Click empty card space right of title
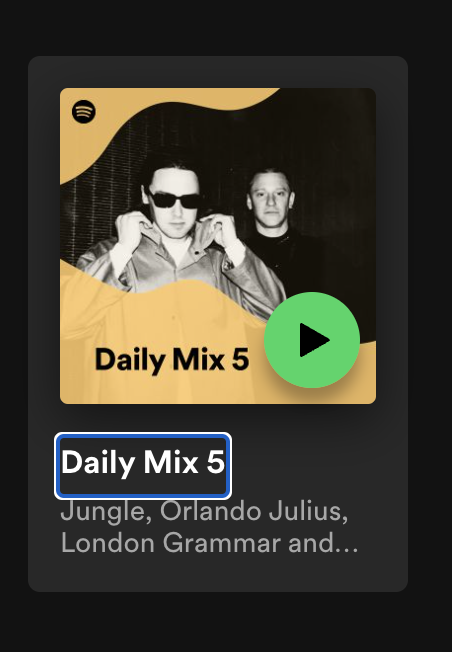Screen dimensions: 452x652 [x=316, y=464]
